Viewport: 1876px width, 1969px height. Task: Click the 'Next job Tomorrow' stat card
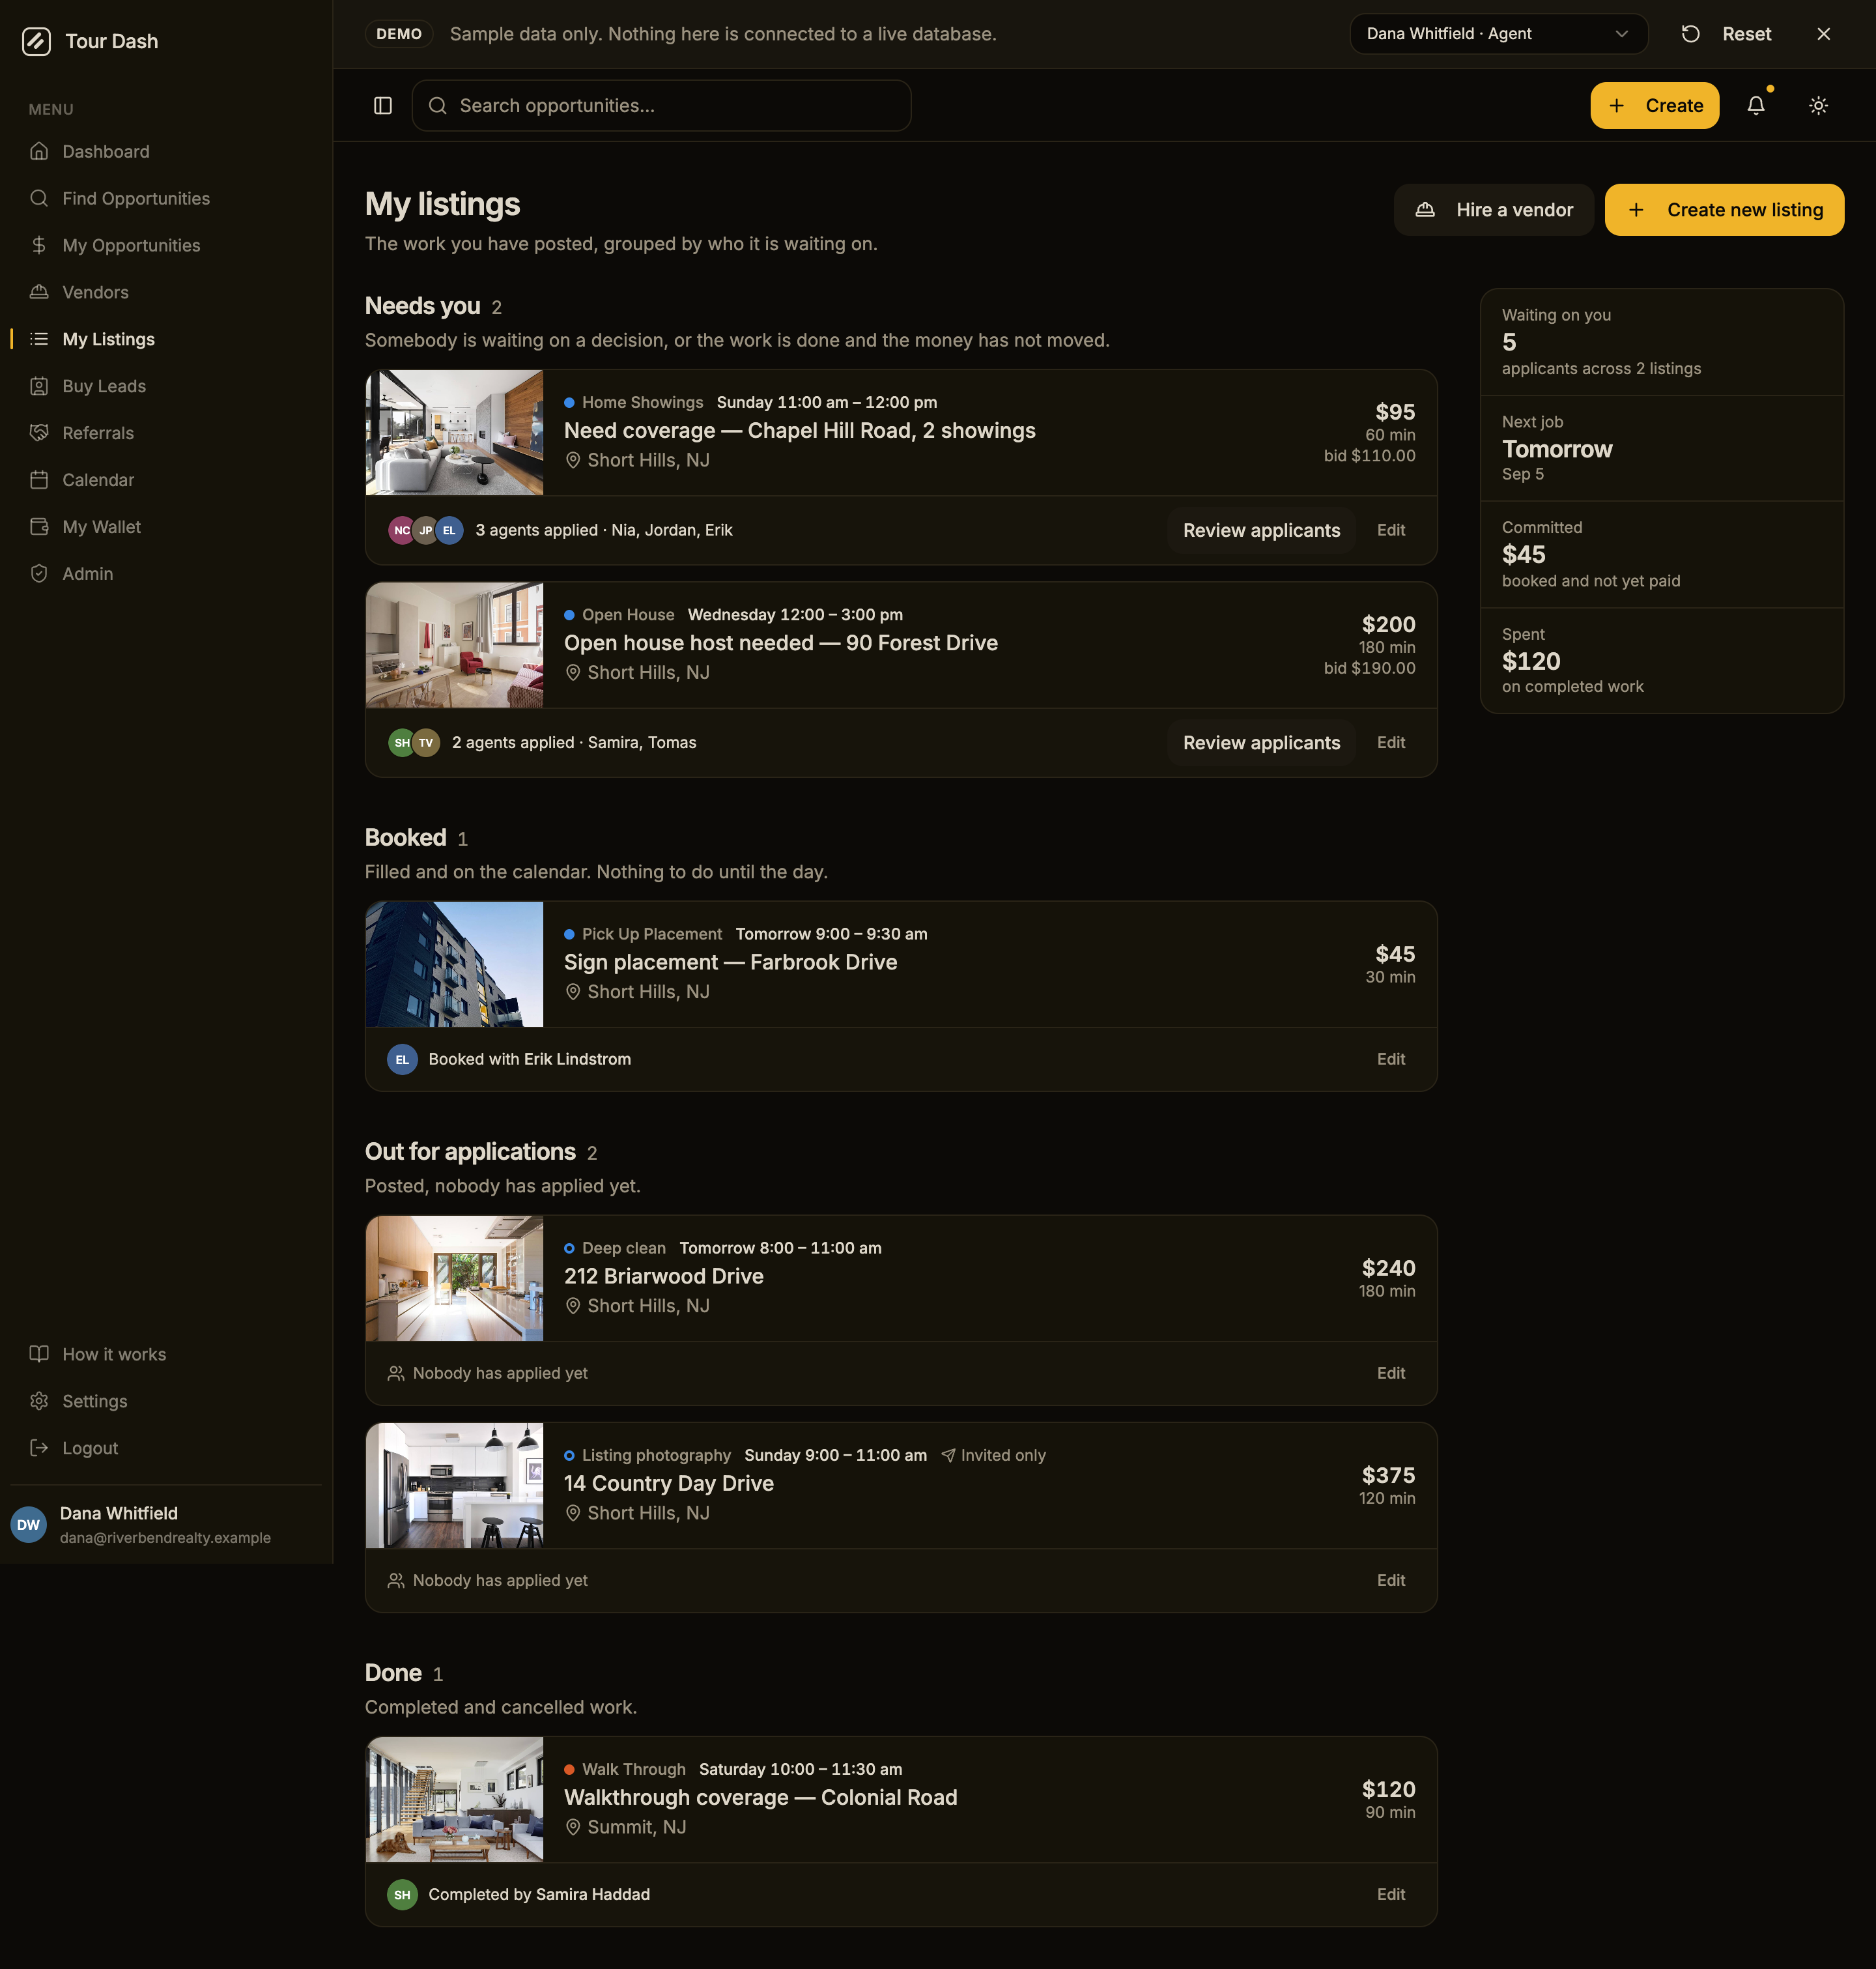(1661, 448)
